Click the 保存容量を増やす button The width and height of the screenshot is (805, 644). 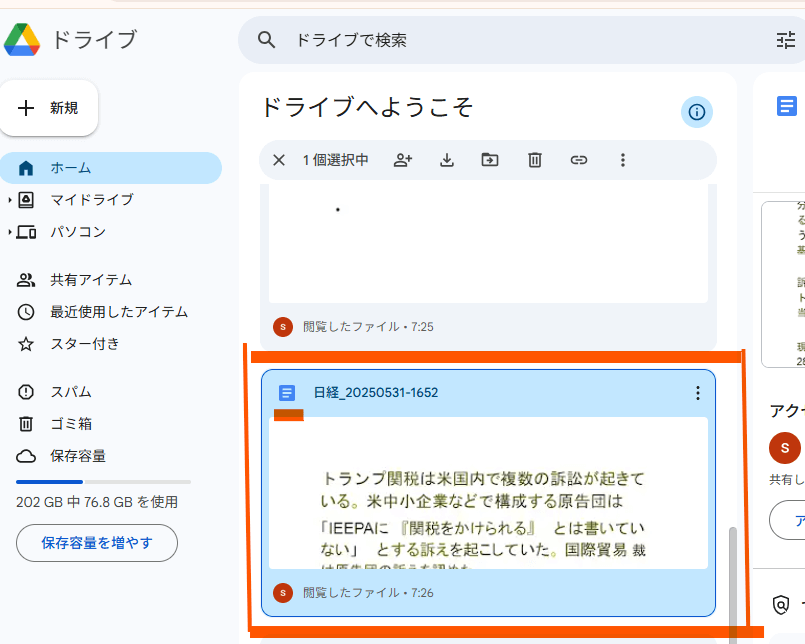[97, 543]
